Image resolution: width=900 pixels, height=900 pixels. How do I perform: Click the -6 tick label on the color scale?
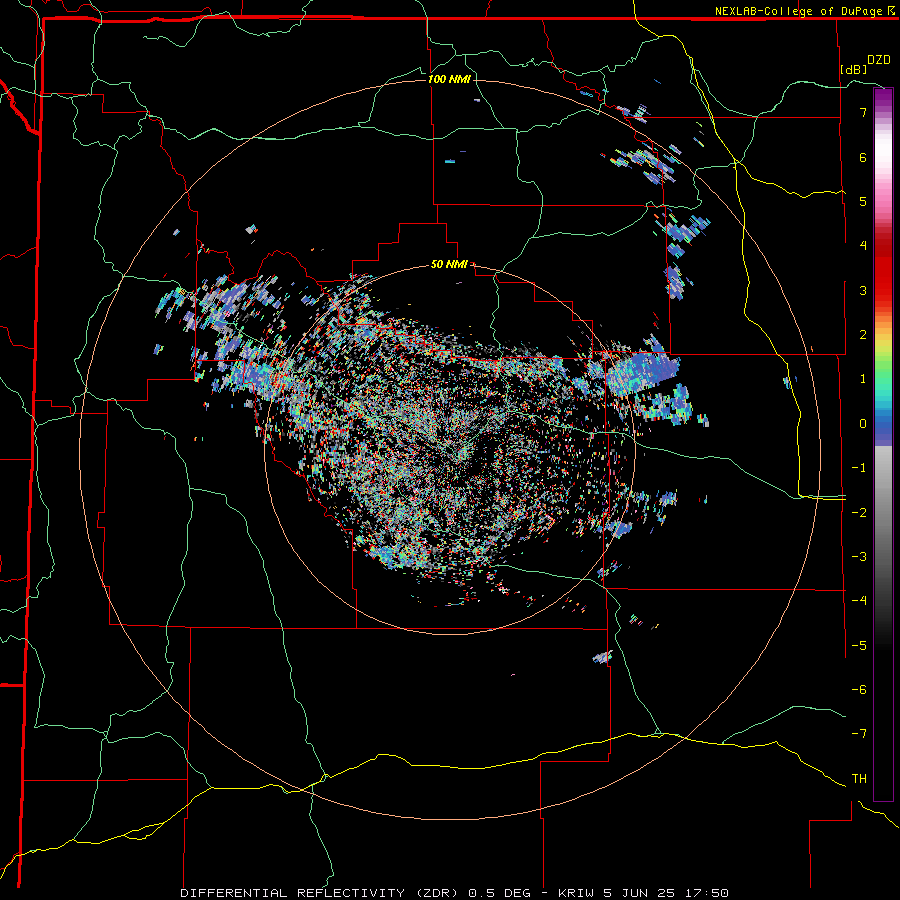click(859, 690)
